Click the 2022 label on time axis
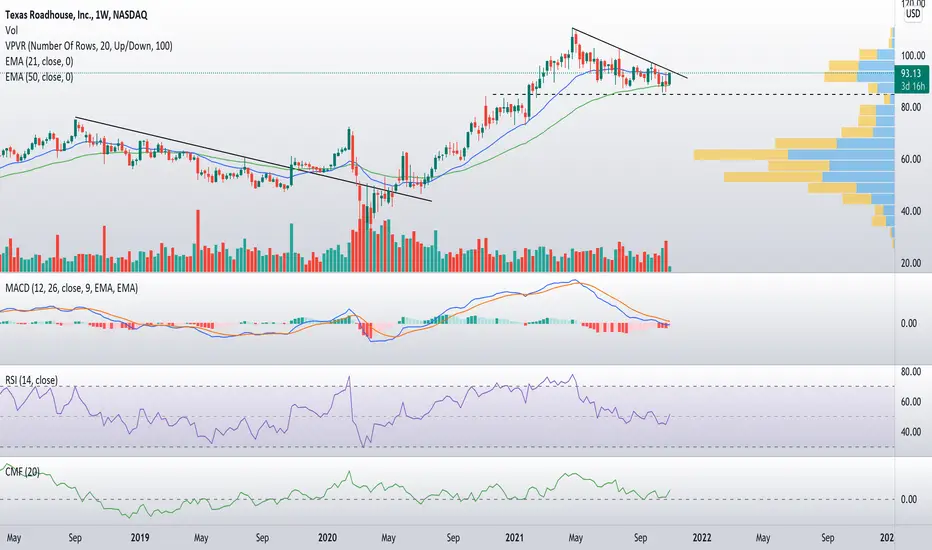 pos(702,538)
